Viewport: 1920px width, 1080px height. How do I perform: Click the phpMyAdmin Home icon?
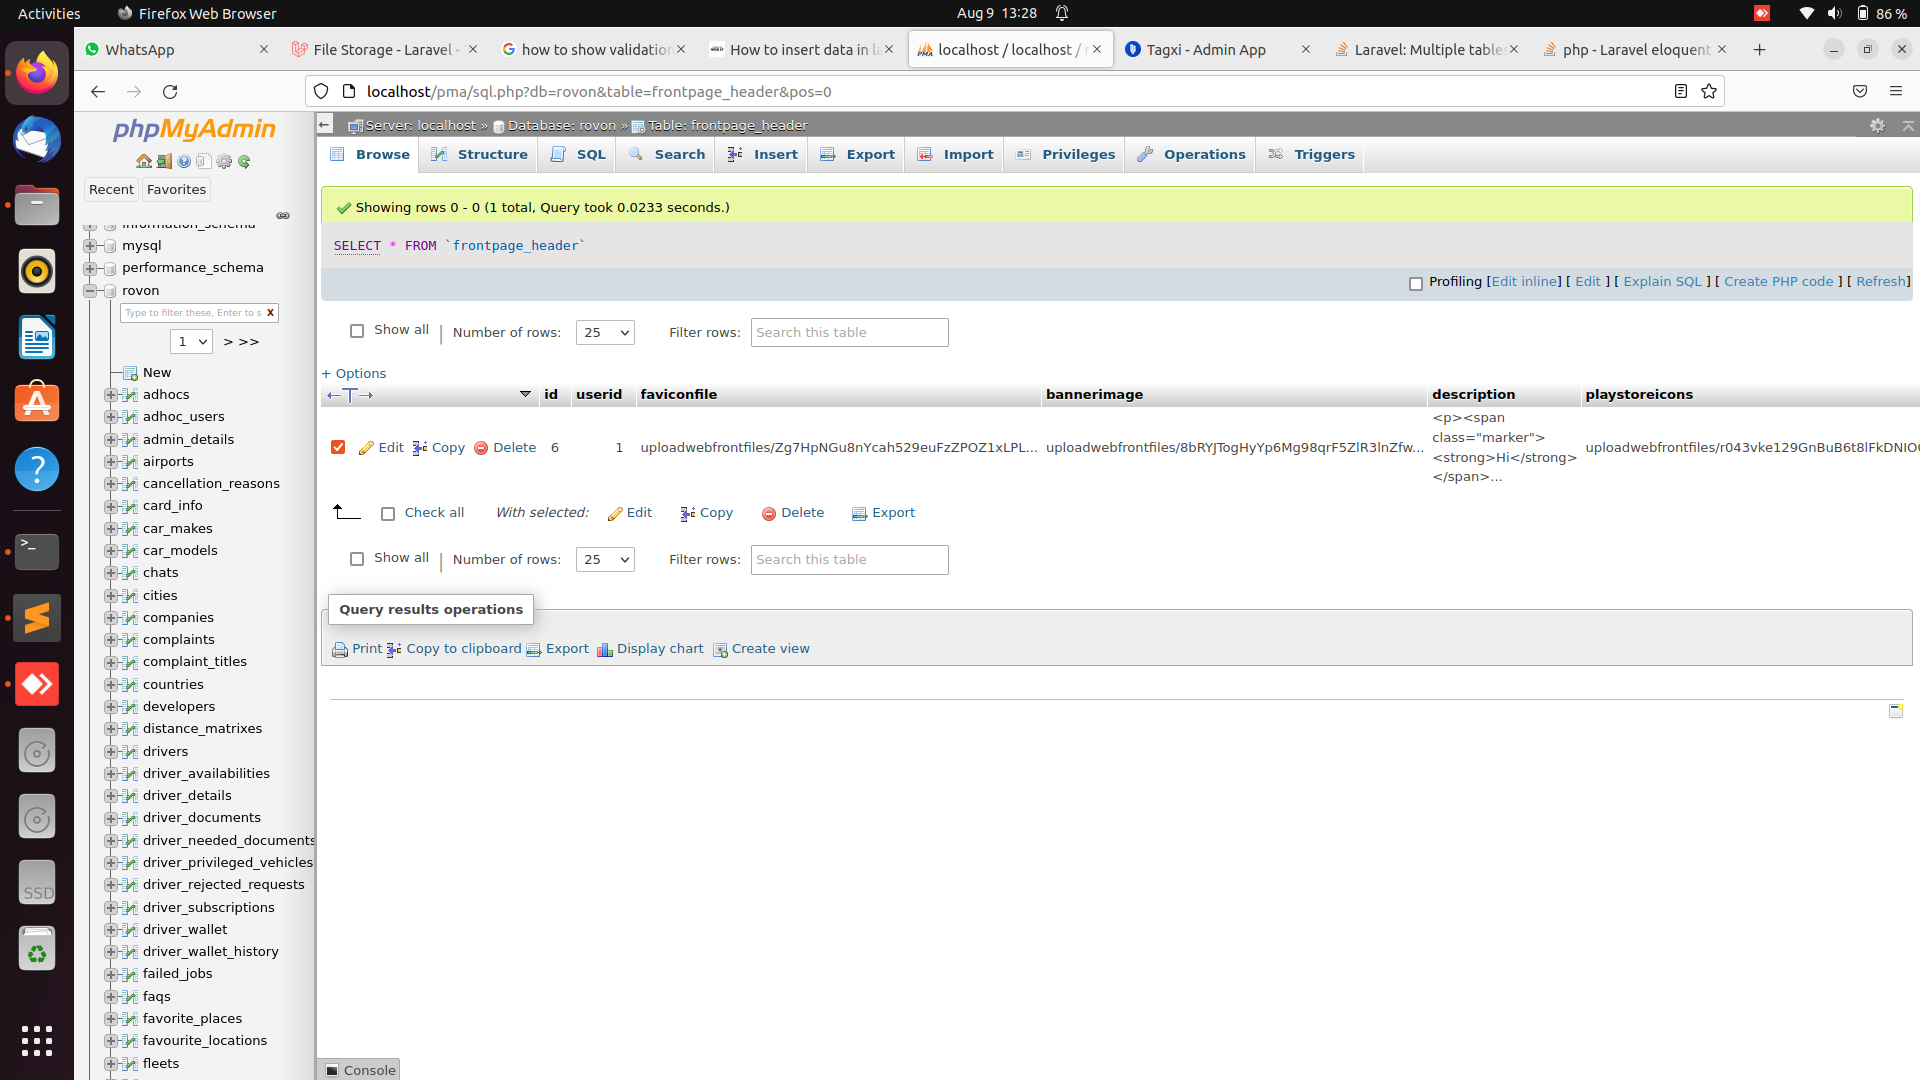click(144, 161)
